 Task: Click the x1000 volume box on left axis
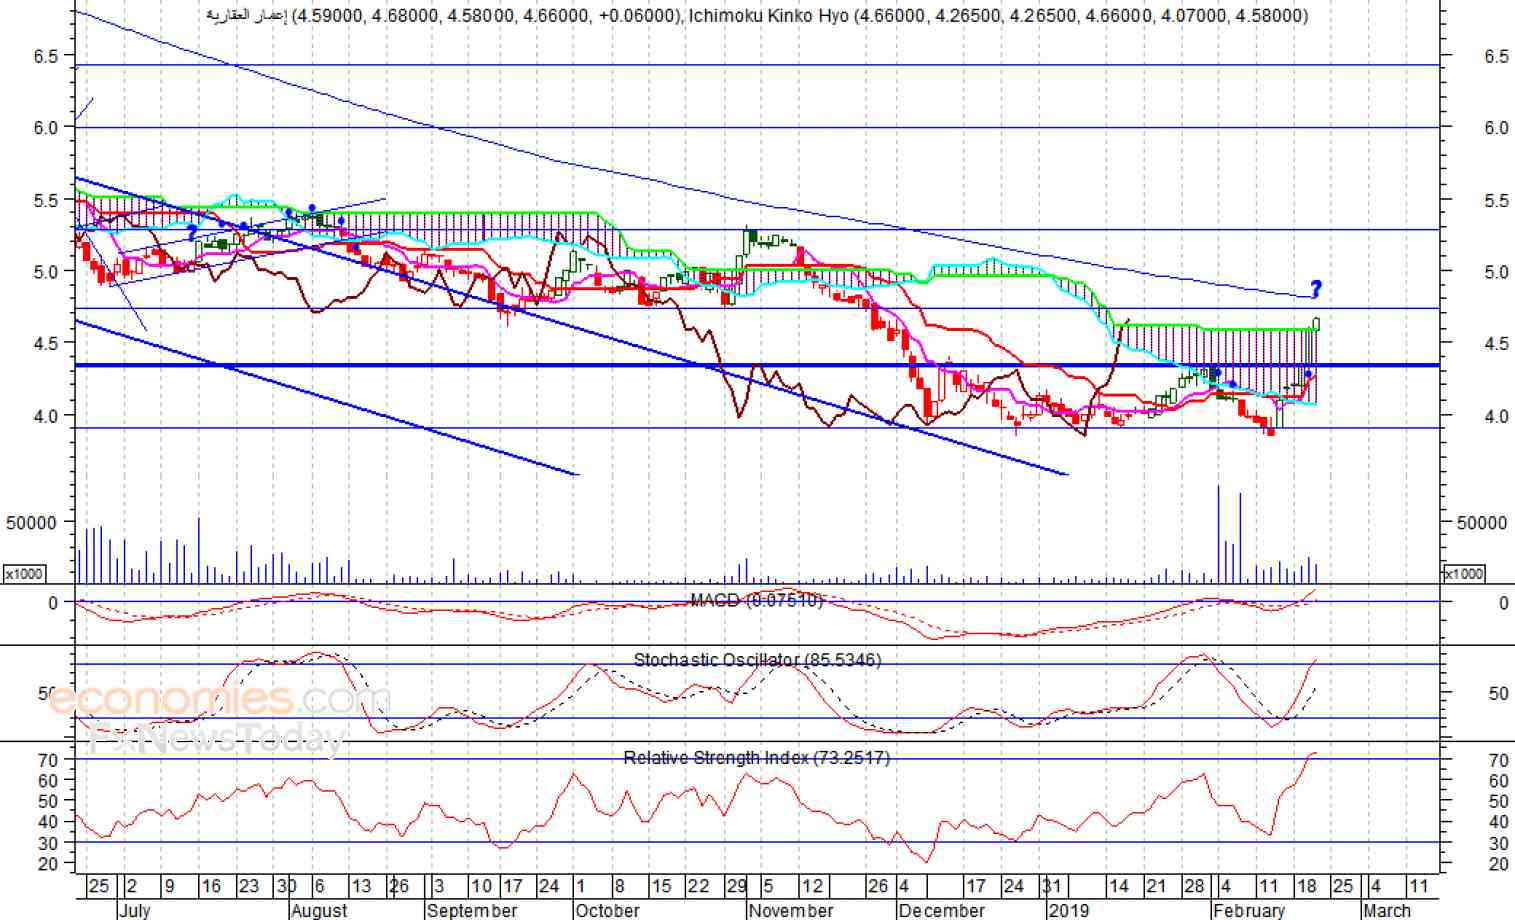tap(24, 574)
